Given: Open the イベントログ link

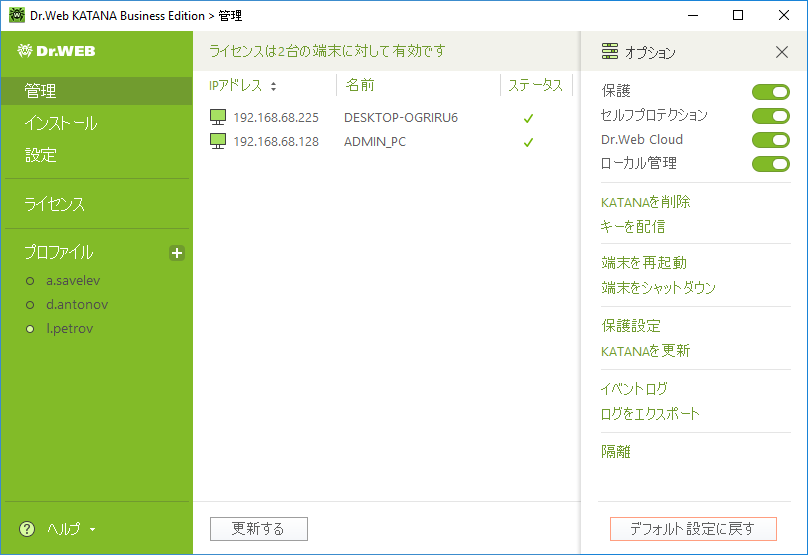Looking at the screenshot, I should (x=634, y=389).
